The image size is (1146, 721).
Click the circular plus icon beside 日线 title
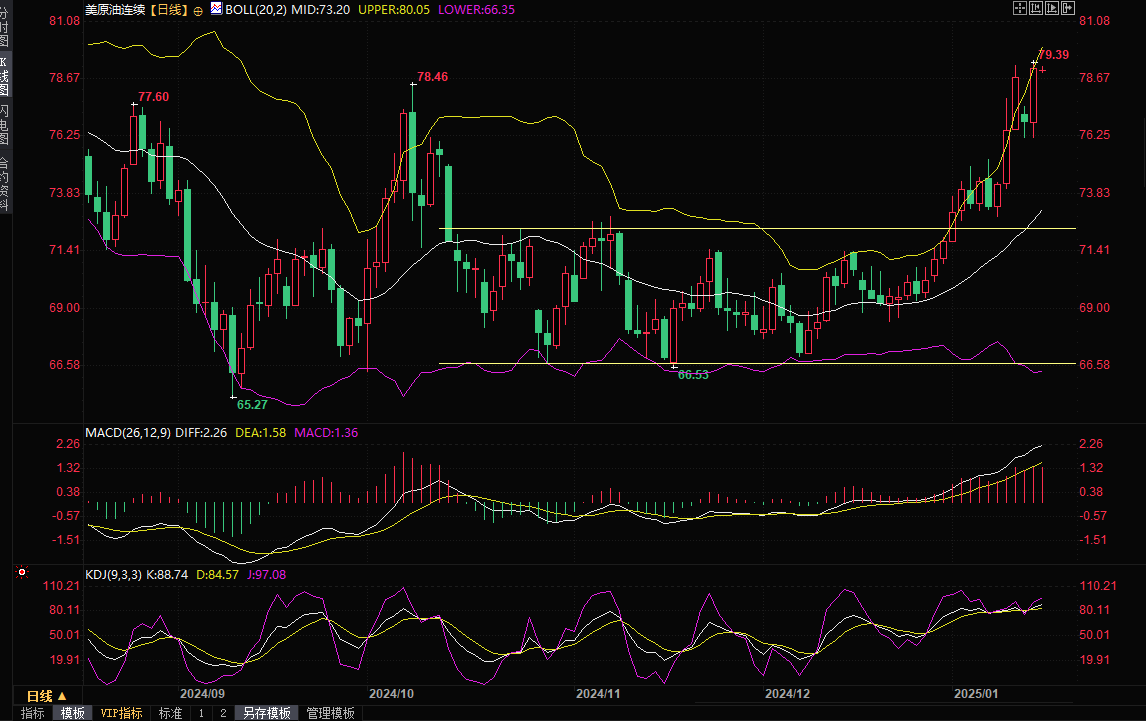(198, 10)
